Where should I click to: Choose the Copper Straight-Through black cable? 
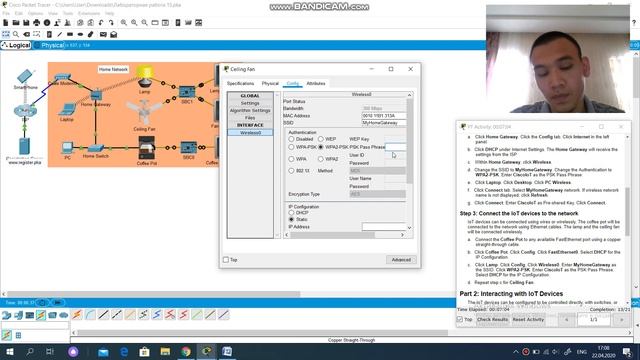[104, 315]
